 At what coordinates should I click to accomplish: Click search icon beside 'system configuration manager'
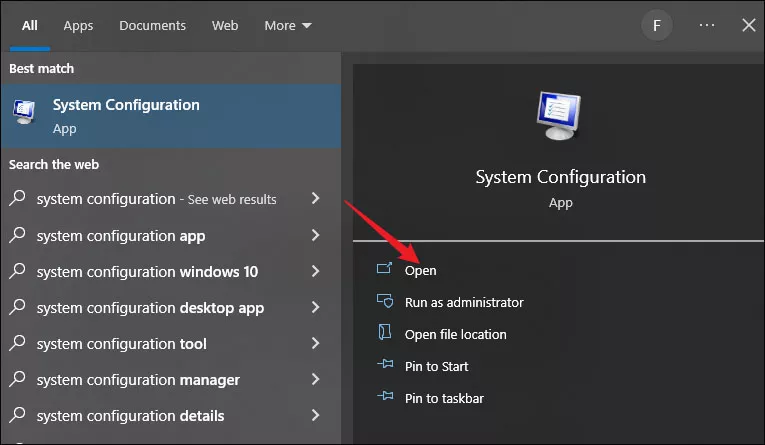[17, 379]
